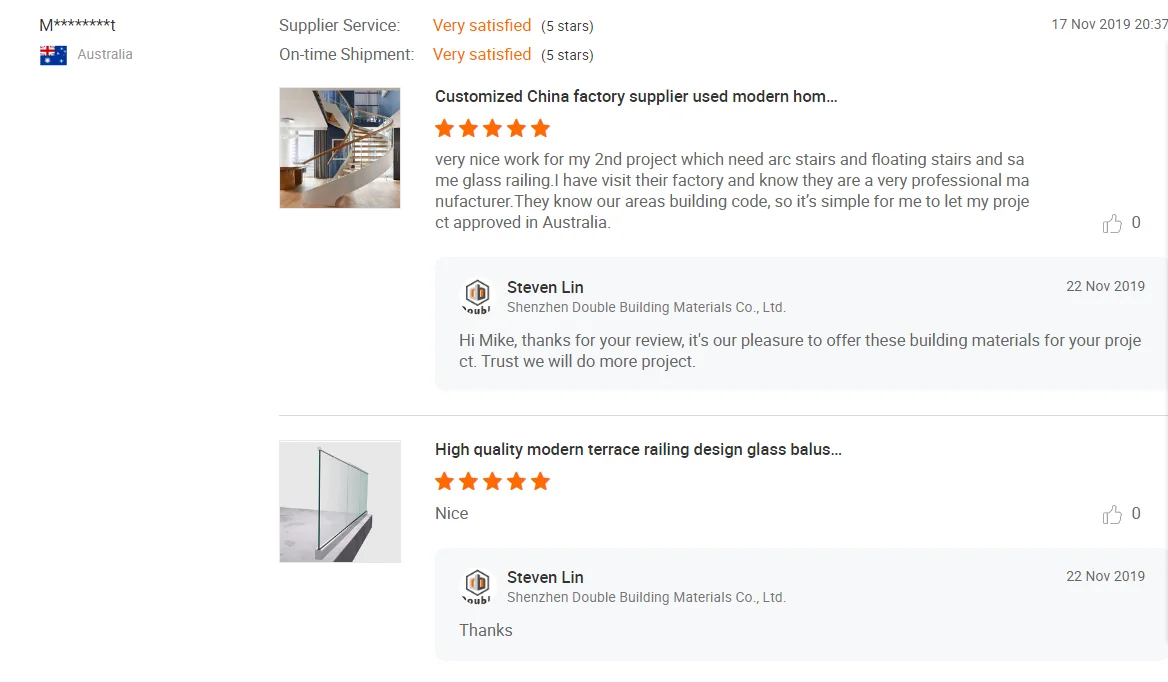Viewport: 1168px width, 682px height.
Task: Click the On-time Shipment "Very satisfied" rating
Action: (482, 55)
